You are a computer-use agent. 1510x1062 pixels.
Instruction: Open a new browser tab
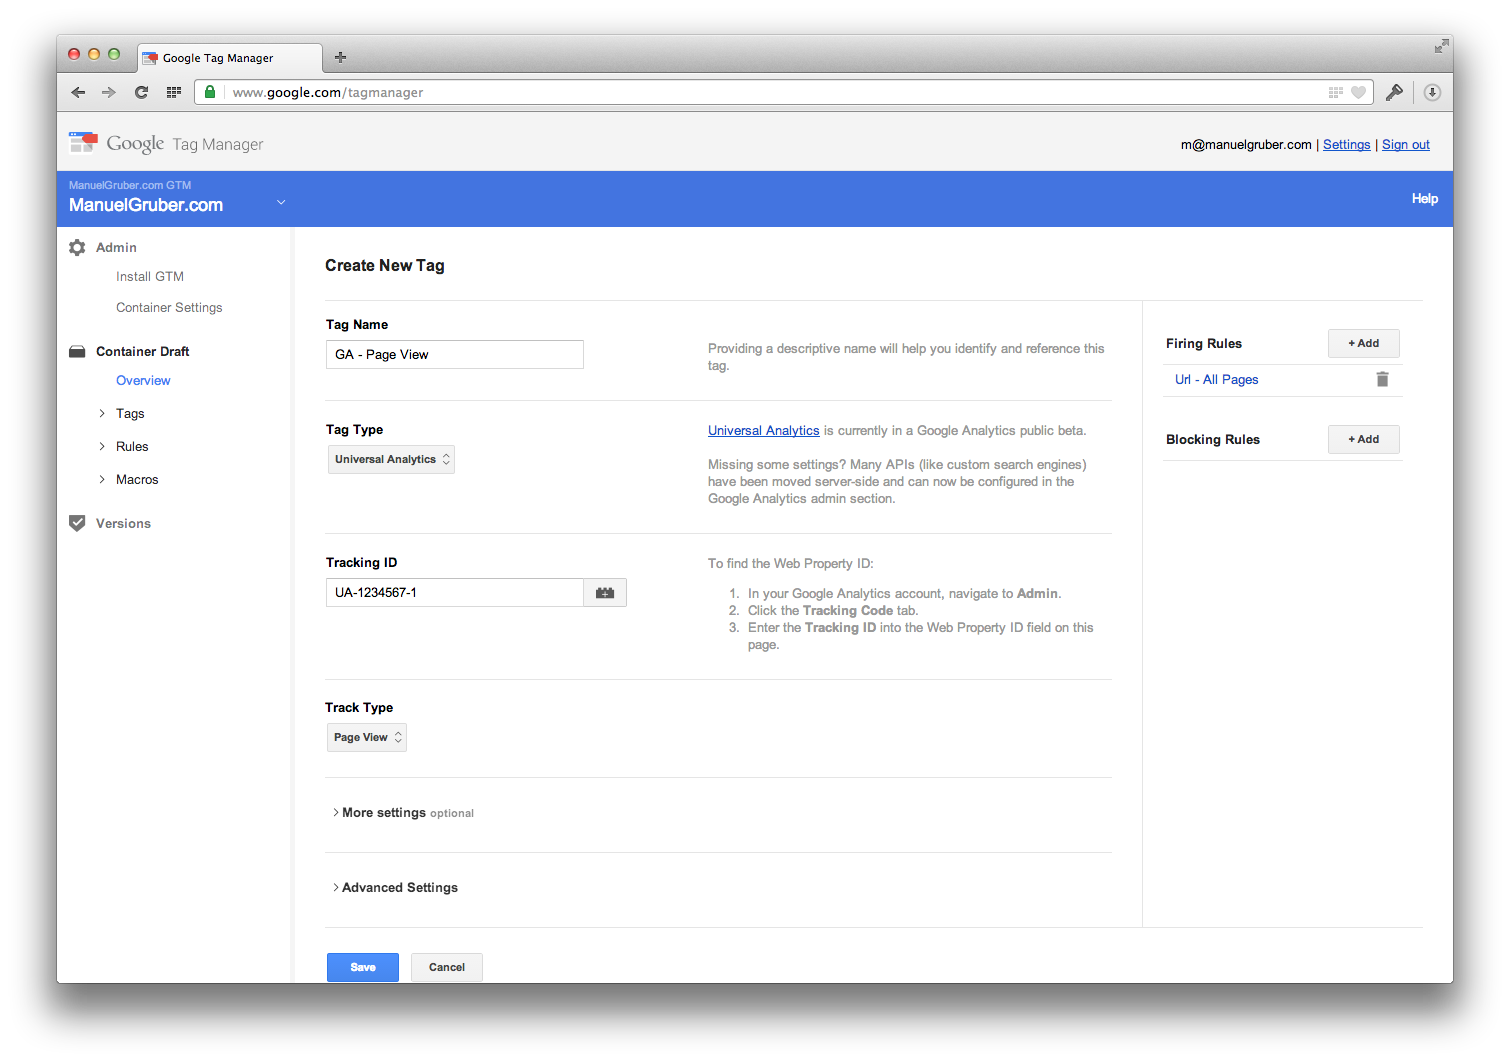340,57
